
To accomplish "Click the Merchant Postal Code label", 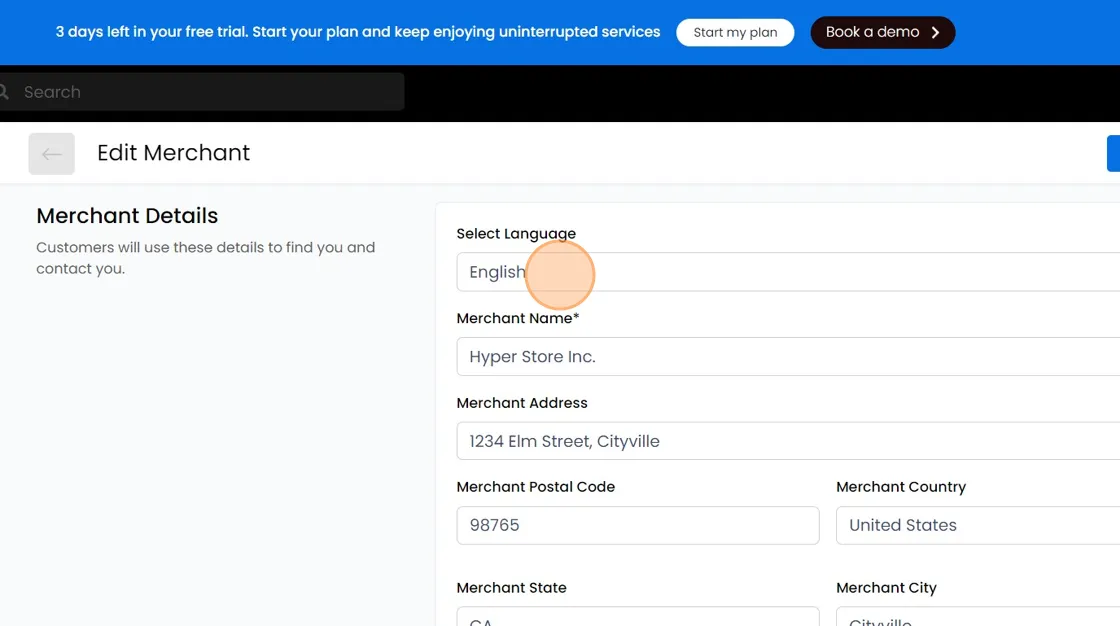I will click(536, 487).
